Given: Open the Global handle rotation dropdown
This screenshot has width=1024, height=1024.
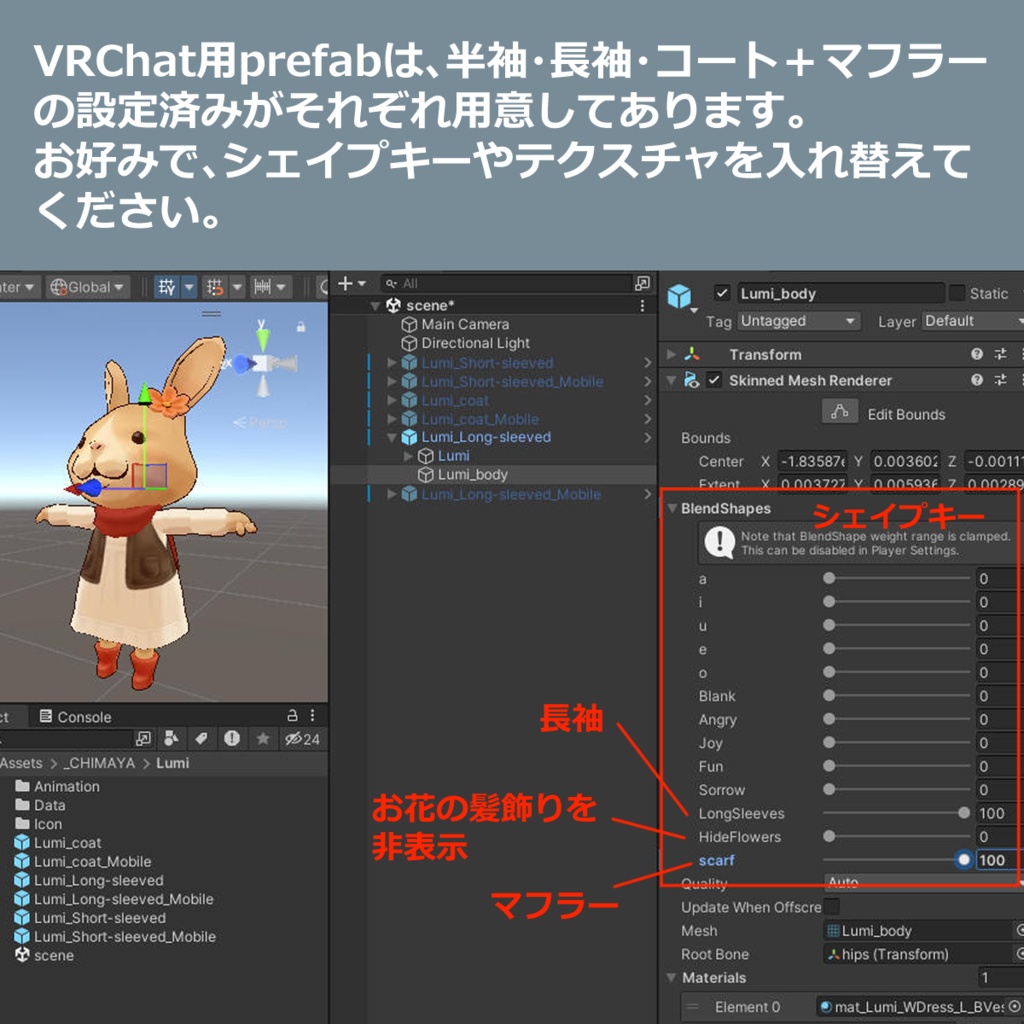Looking at the screenshot, I should coord(88,287).
